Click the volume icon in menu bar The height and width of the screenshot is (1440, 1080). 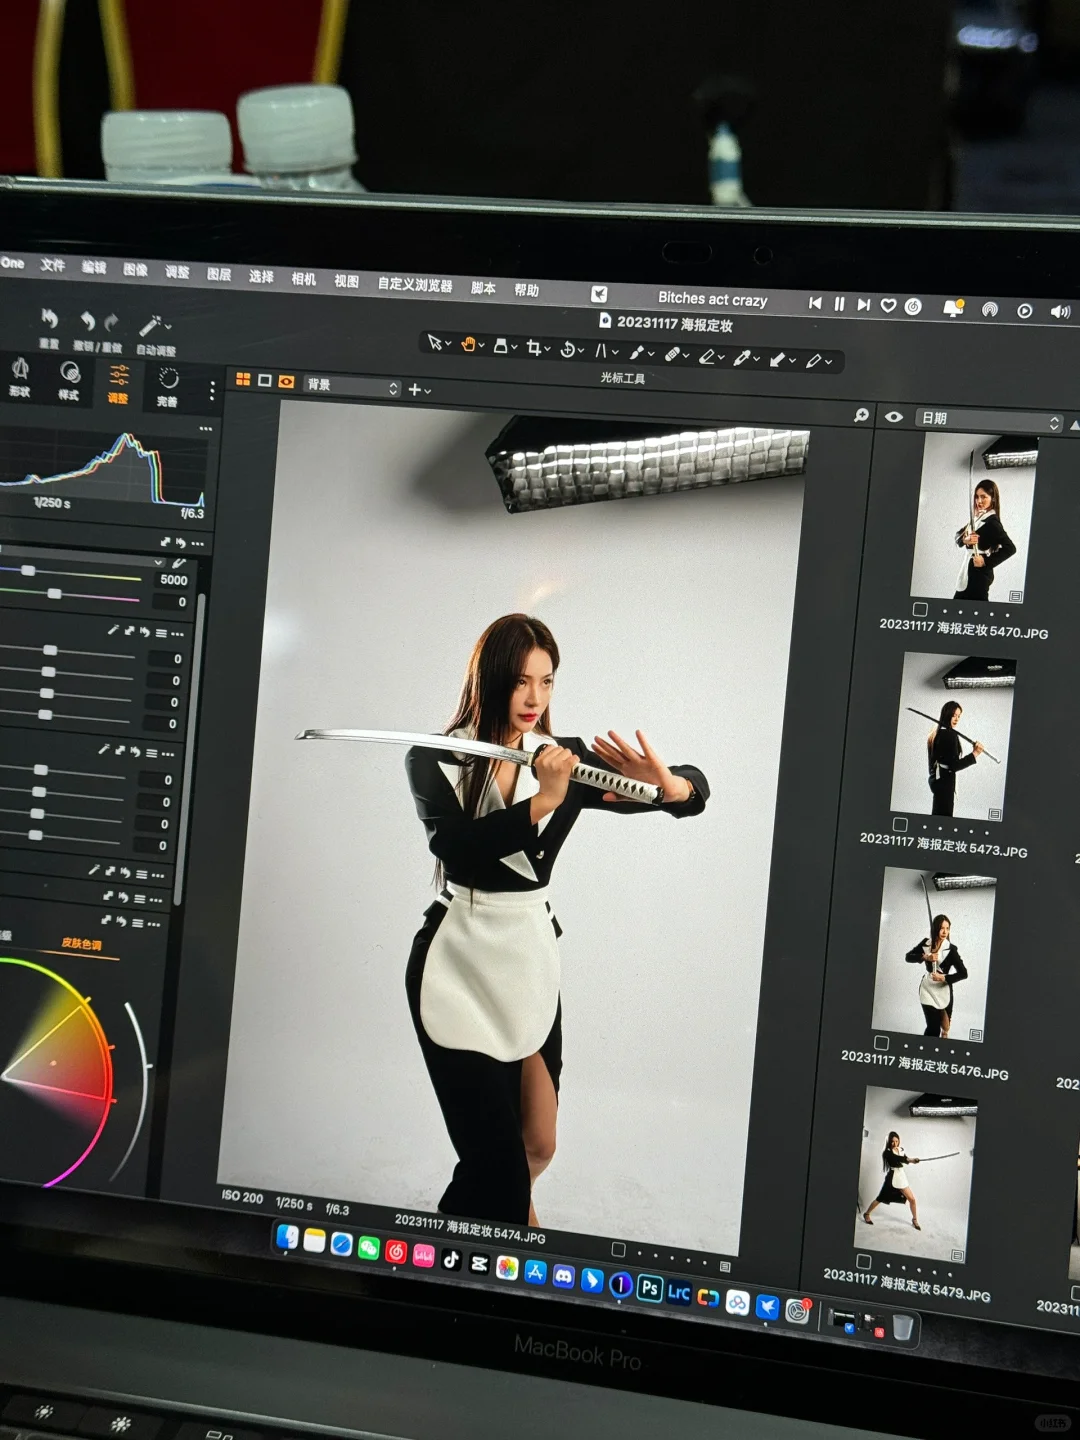[x=1060, y=312]
